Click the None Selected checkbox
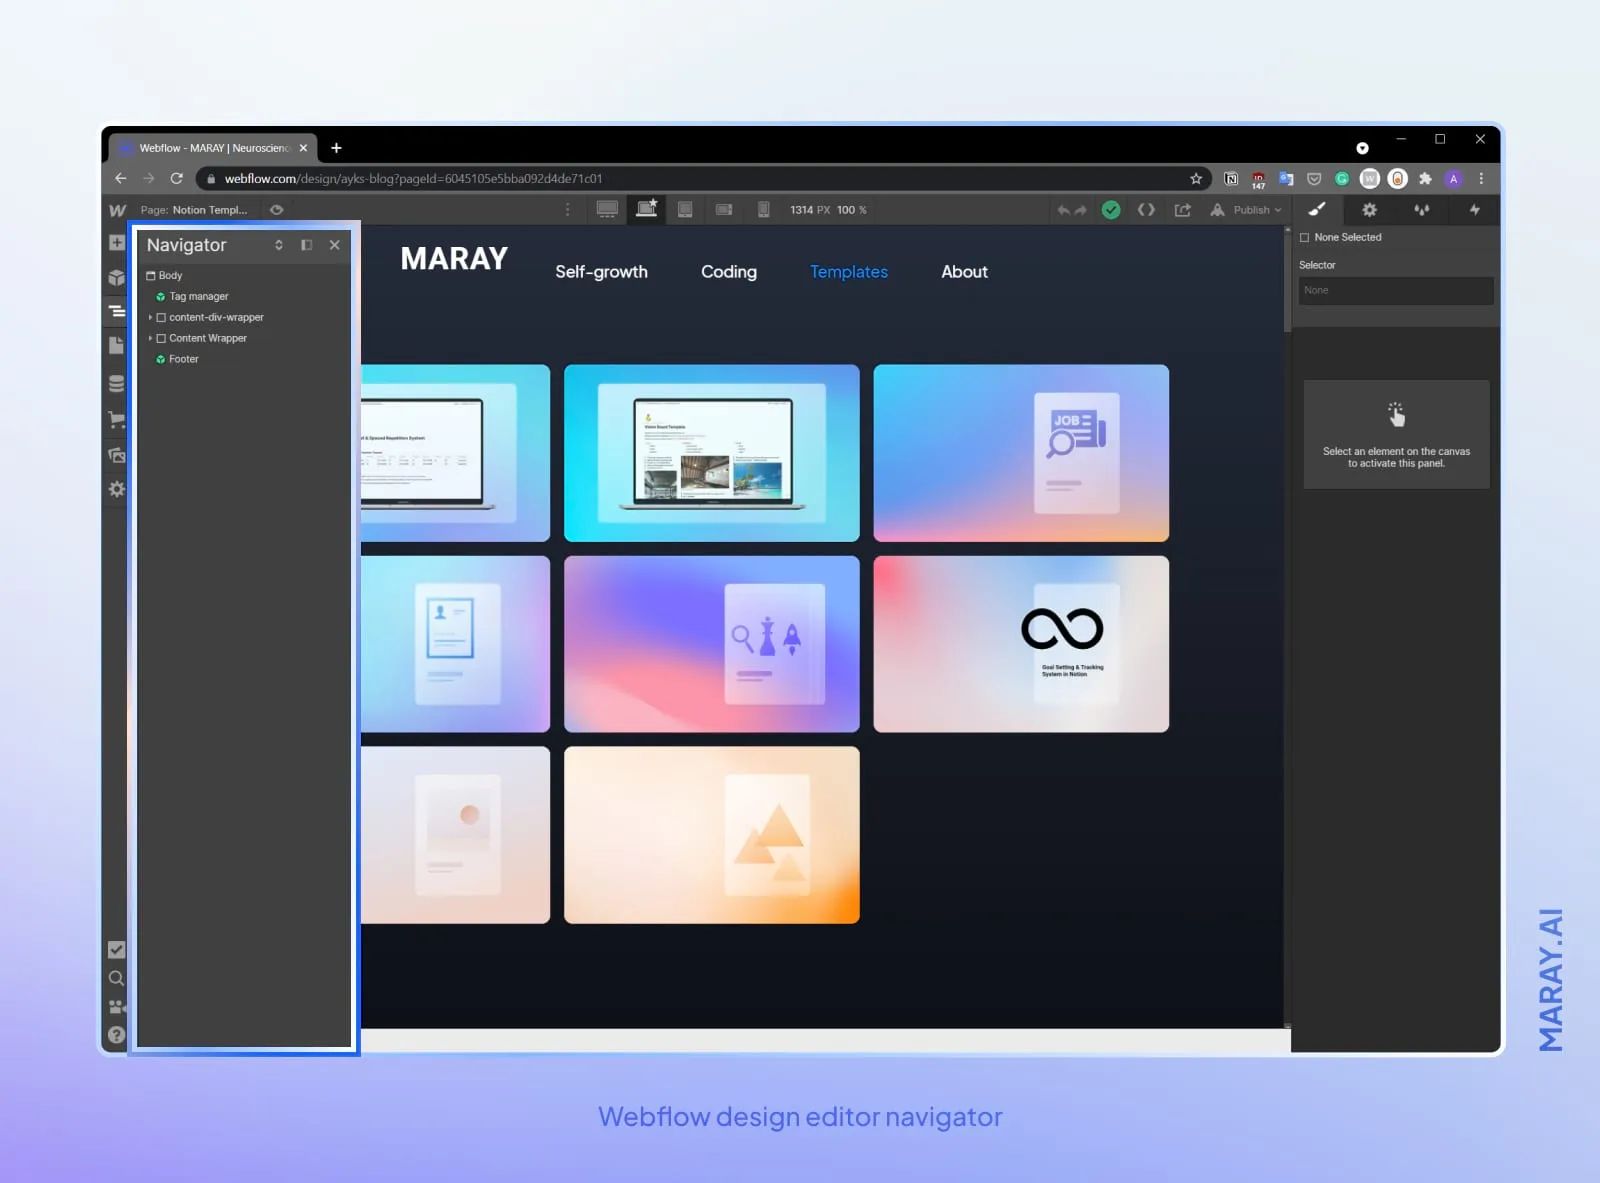1600x1183 pixels. (x=1304, y=237)
